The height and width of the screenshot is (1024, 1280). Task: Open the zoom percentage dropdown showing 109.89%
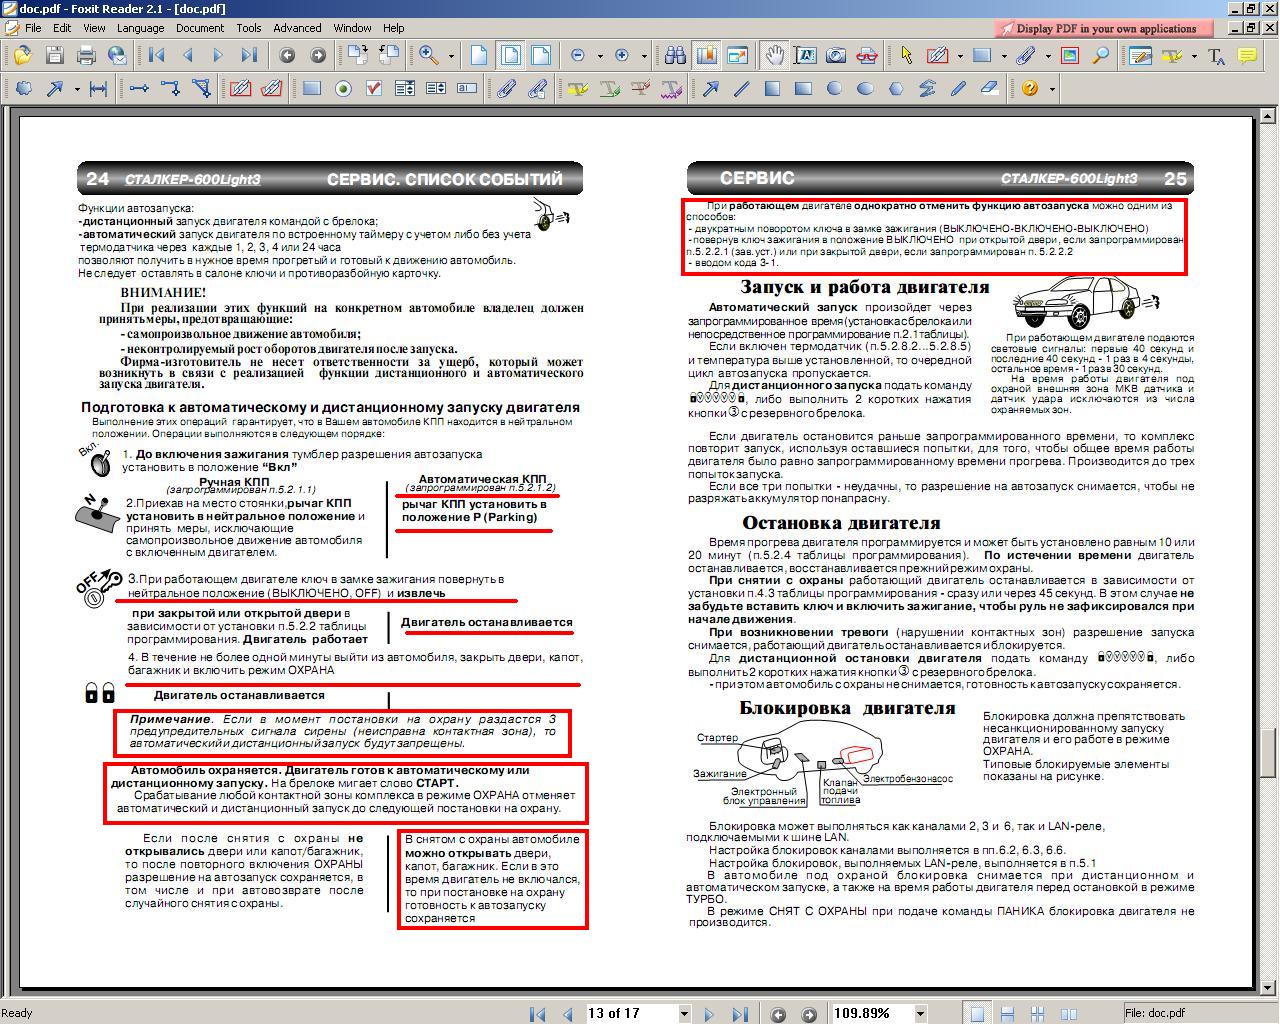tap(920, 1014)
